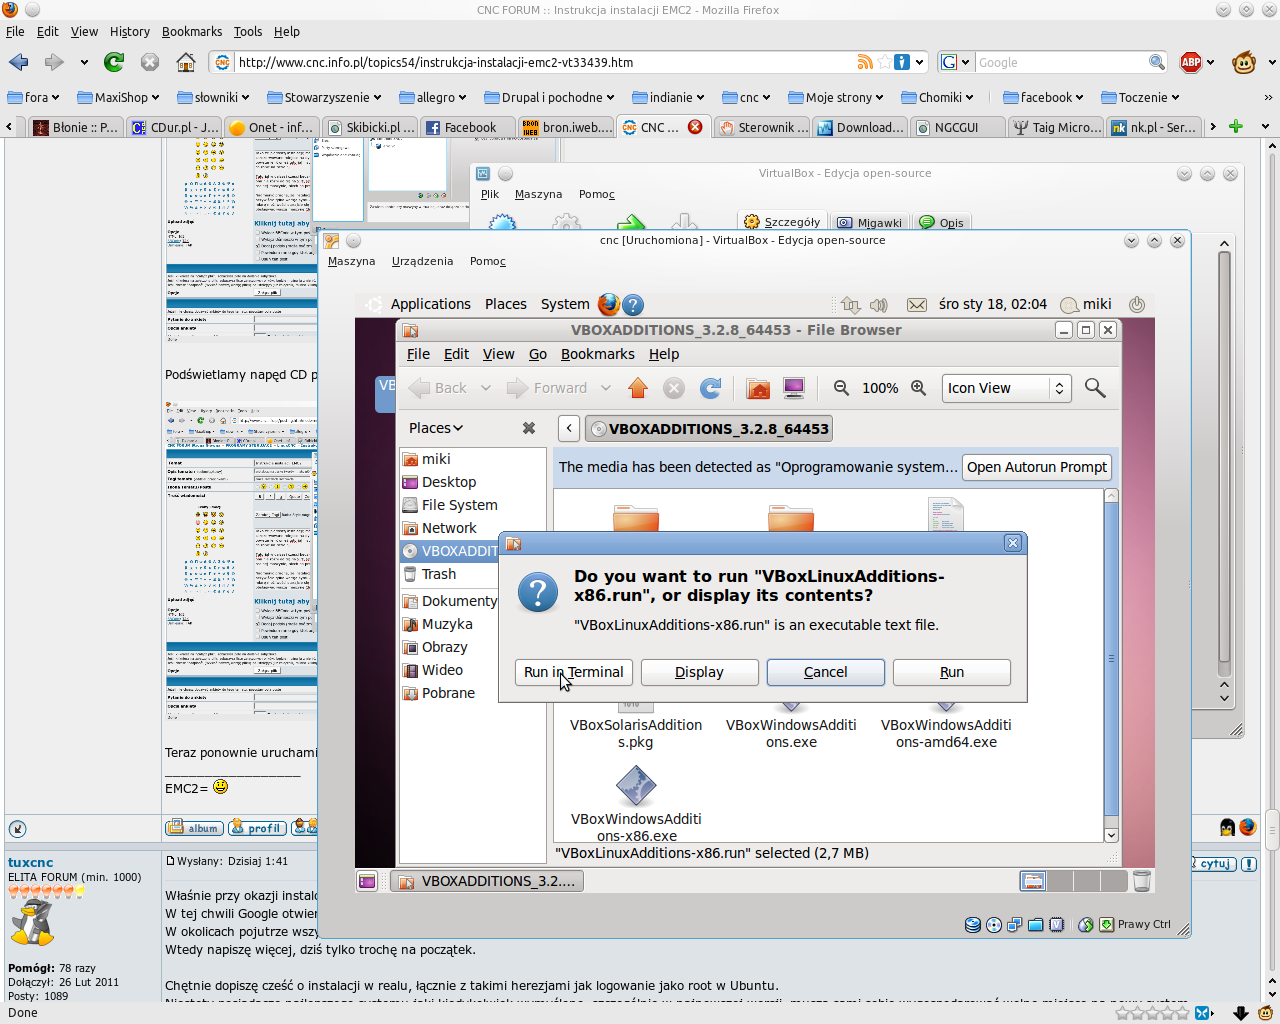The image size is (1280, 1024).
Task: Click the Google search input box
Action: coord(1060,62)
